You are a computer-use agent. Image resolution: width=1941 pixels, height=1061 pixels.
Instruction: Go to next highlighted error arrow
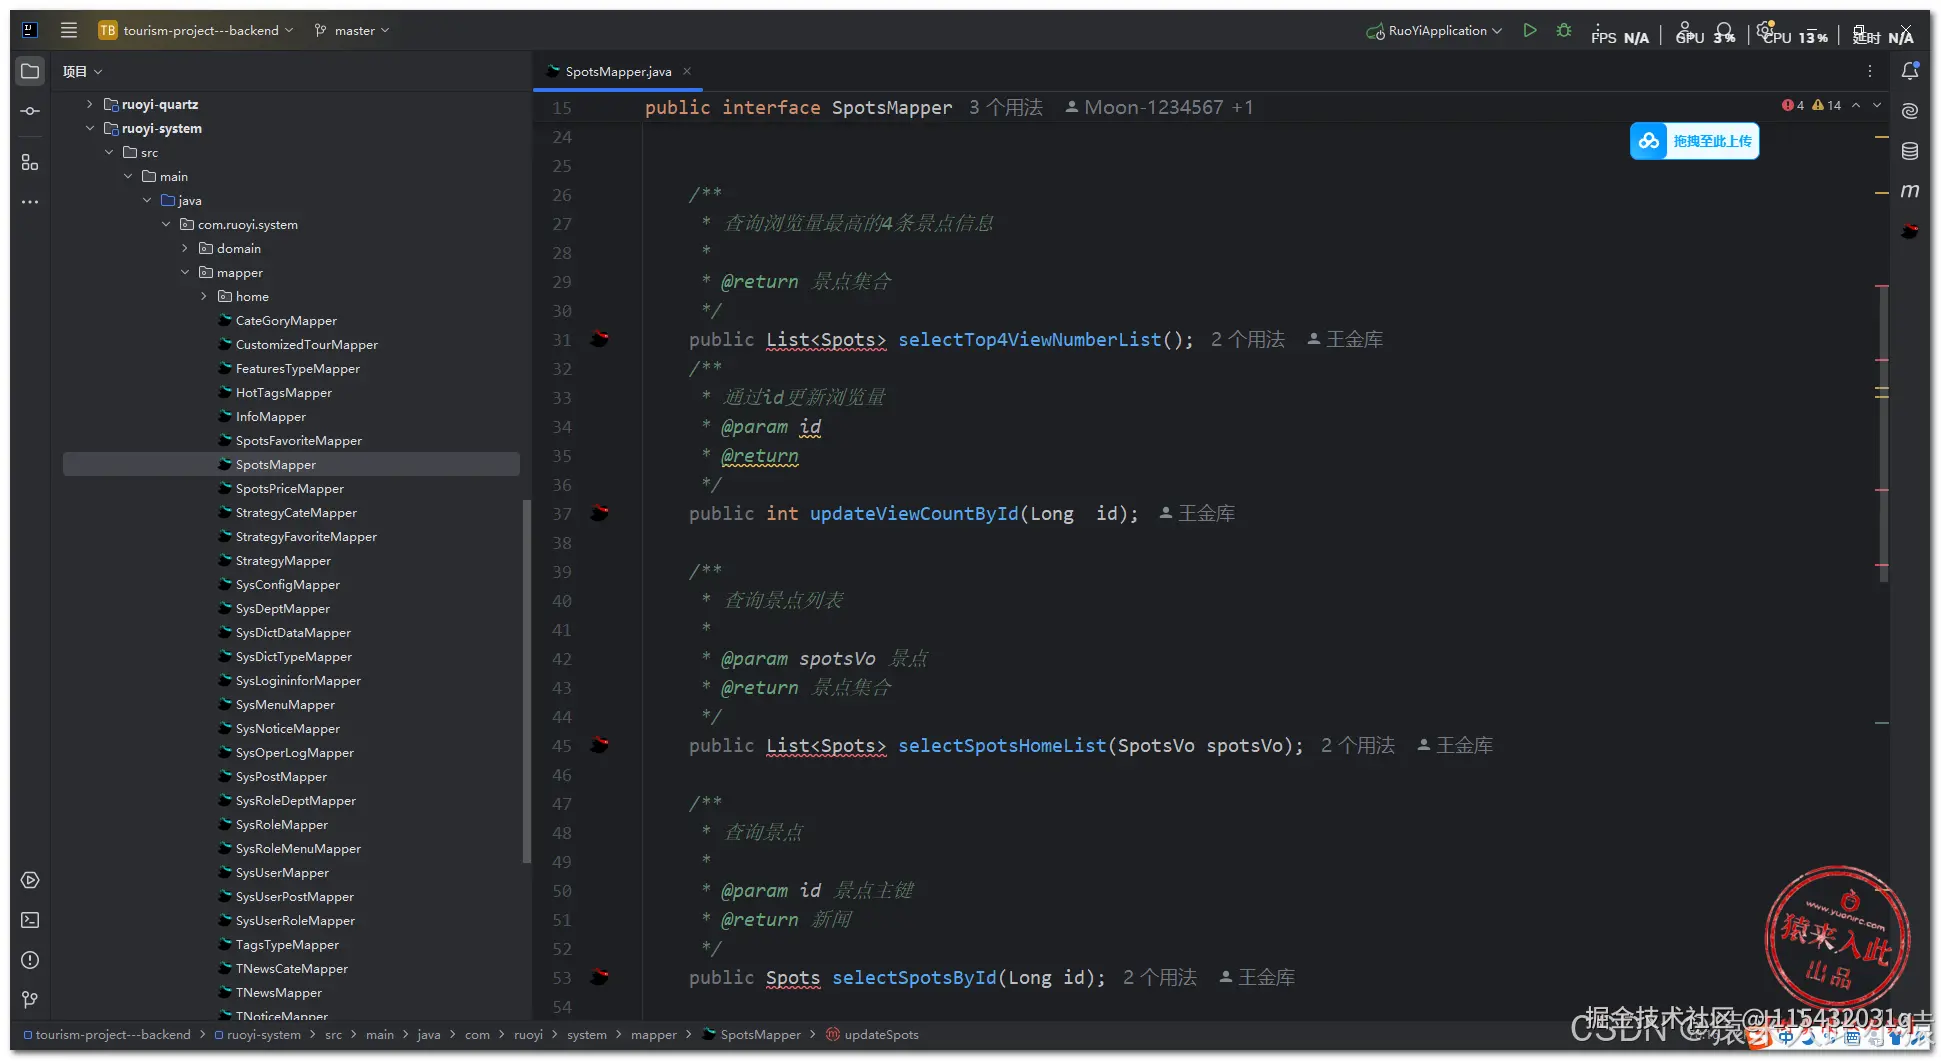tap(1877, 105)
